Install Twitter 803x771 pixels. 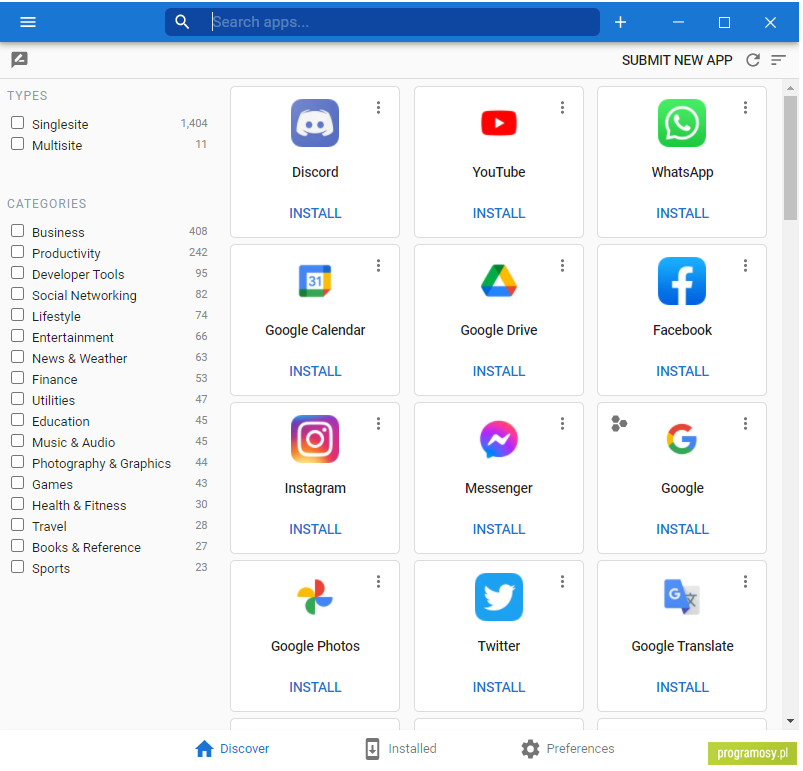coord(499,687)
